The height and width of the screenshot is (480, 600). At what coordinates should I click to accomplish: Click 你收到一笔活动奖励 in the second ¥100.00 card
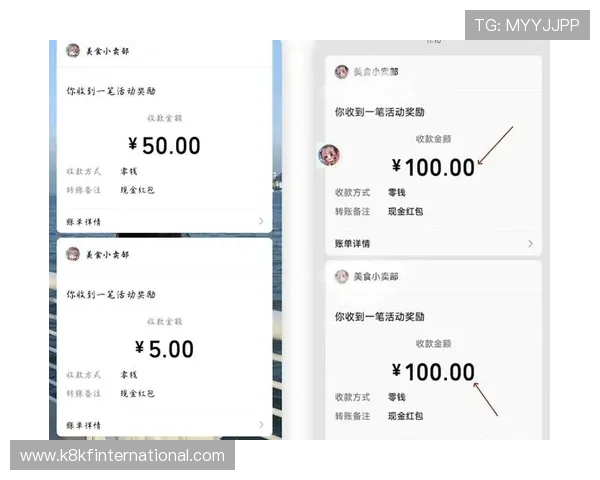tap(380, 317)
